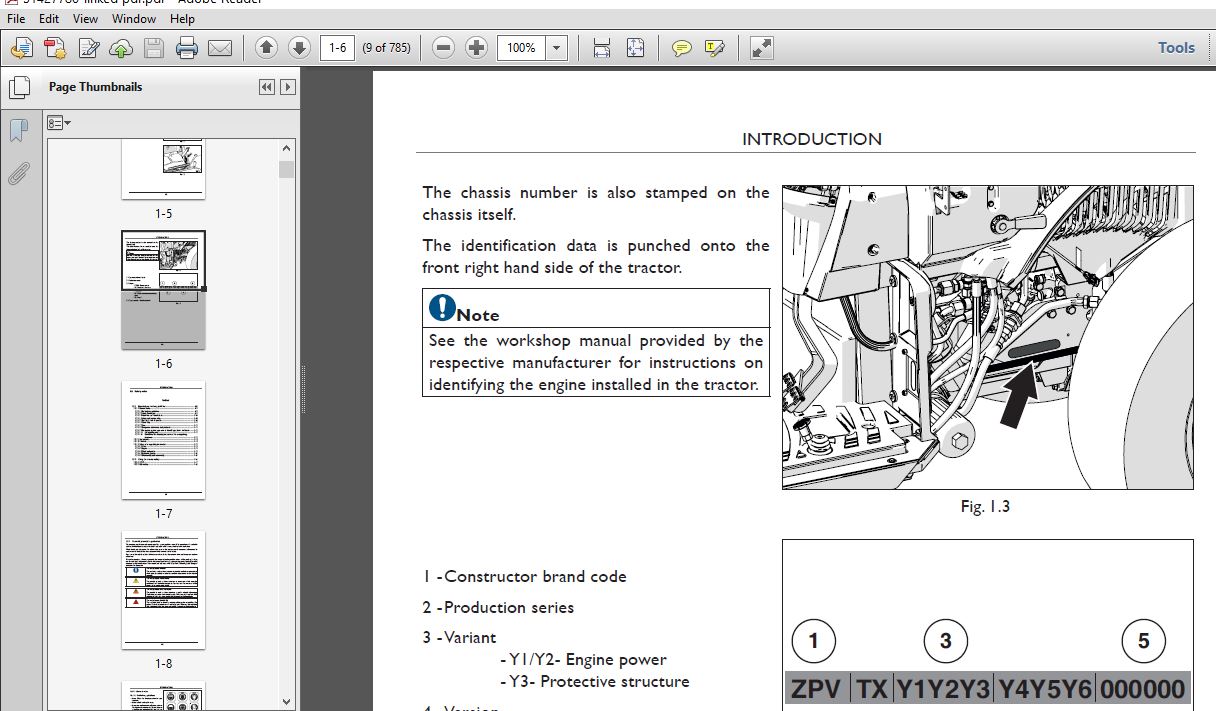Open the File menu
Viewport: 1216px width, 711px height.
pyautogui.click(x=16, y=18)
